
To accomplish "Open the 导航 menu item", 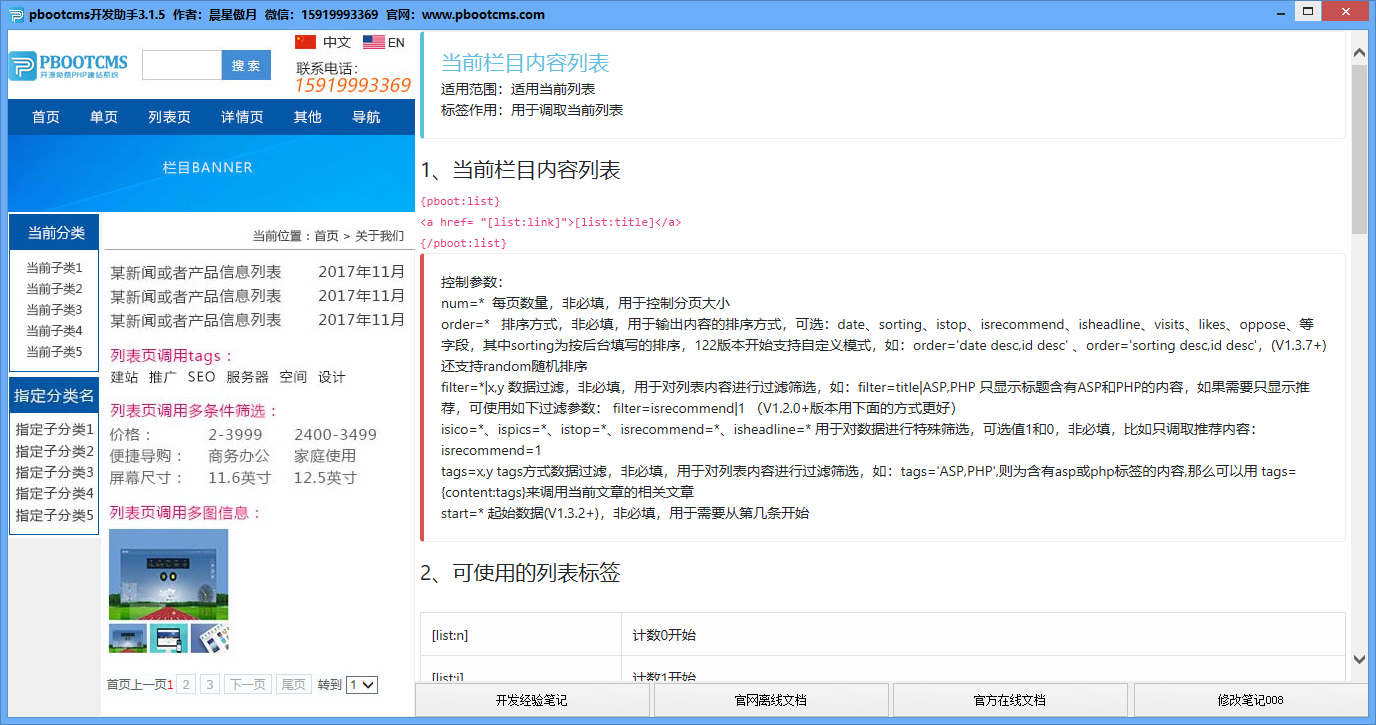I will [x=366, y=117].
